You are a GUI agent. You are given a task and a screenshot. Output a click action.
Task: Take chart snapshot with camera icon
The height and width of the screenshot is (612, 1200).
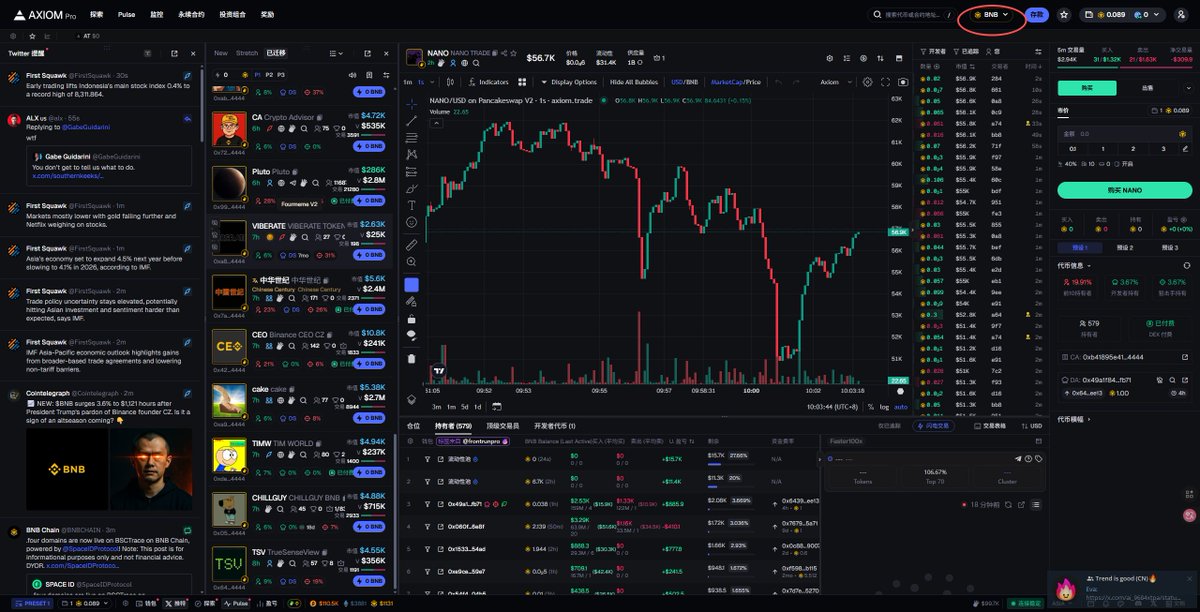(903, 82)
